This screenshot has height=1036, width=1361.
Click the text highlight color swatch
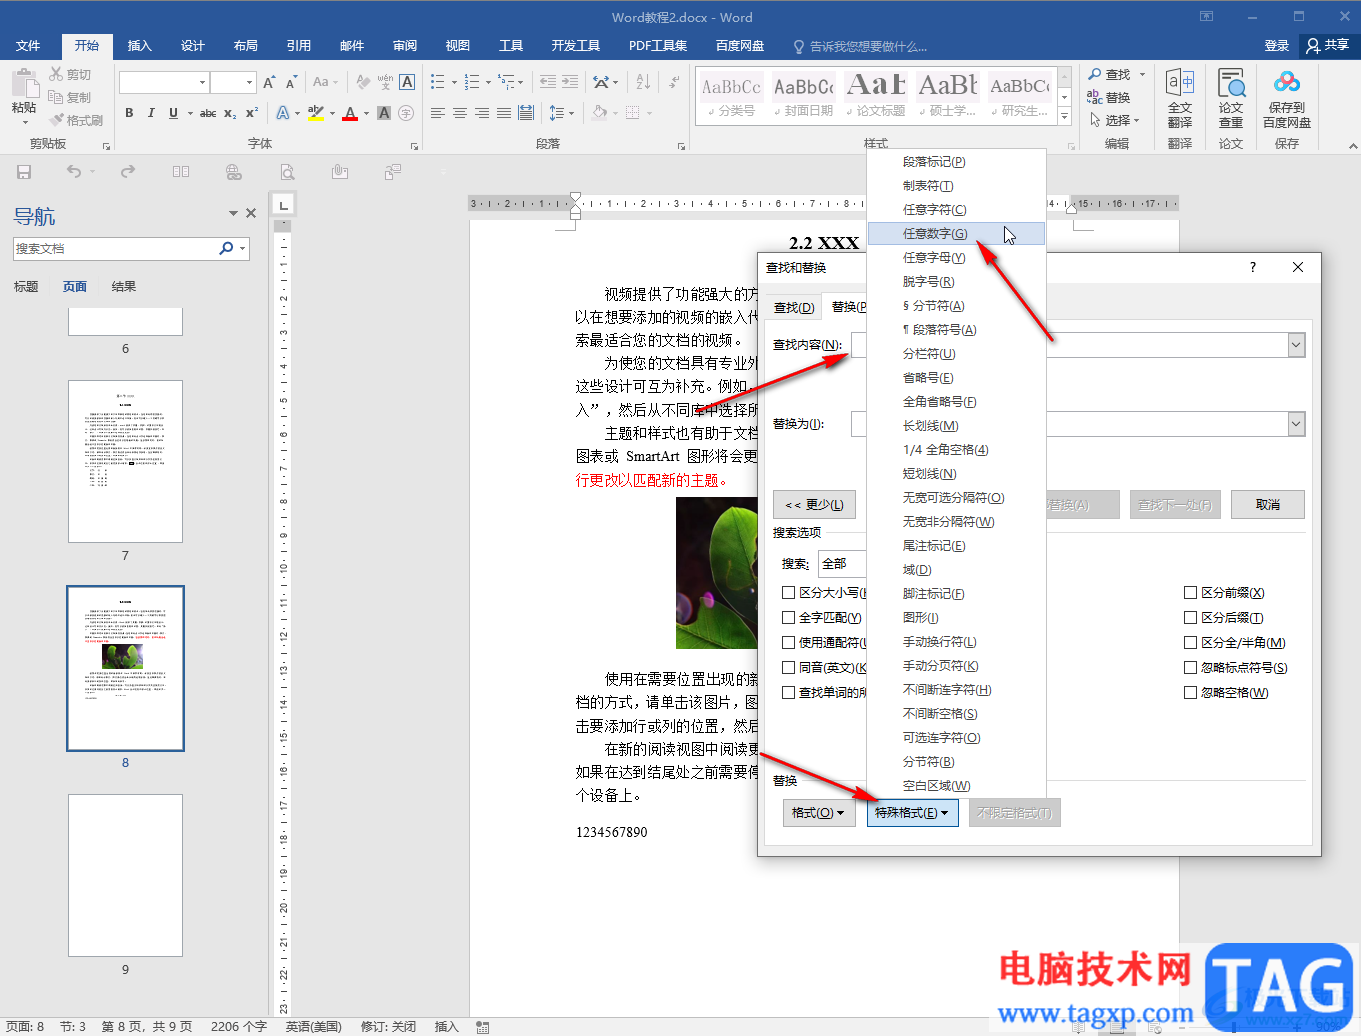[x=316, y=113]
